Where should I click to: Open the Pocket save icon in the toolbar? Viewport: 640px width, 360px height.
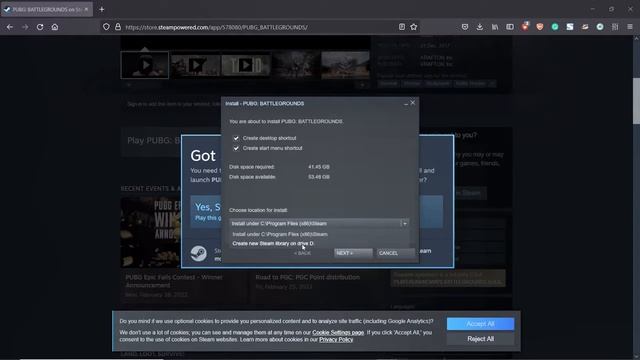click(465, 27)
